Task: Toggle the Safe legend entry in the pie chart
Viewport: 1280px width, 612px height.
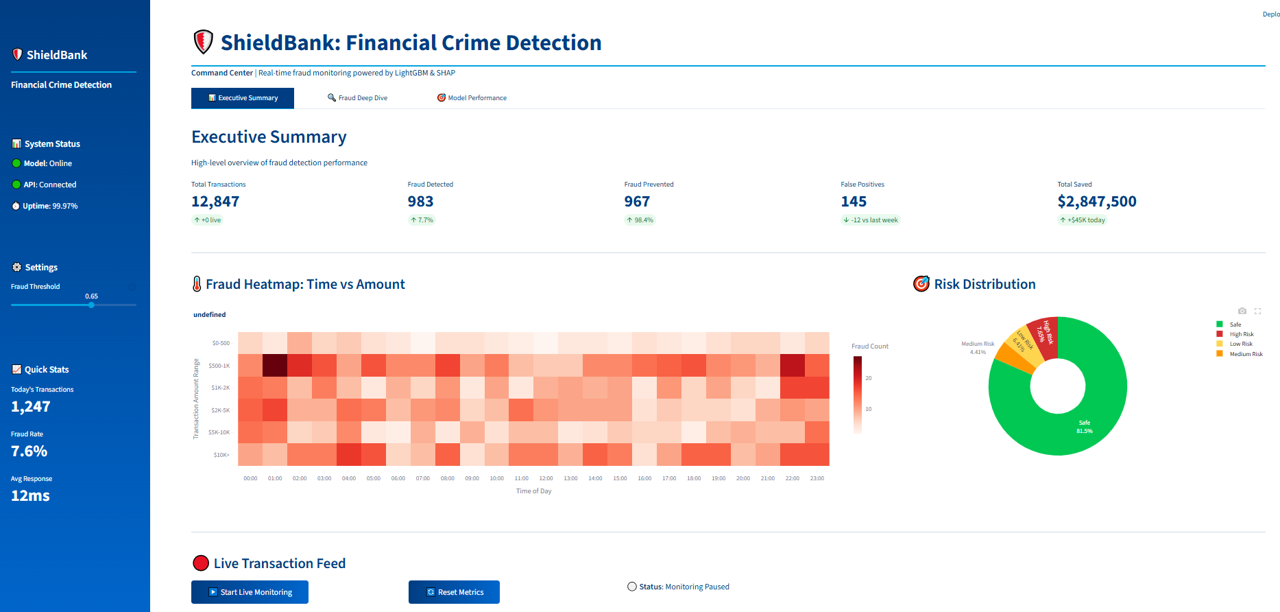Action: point(1229,324)
